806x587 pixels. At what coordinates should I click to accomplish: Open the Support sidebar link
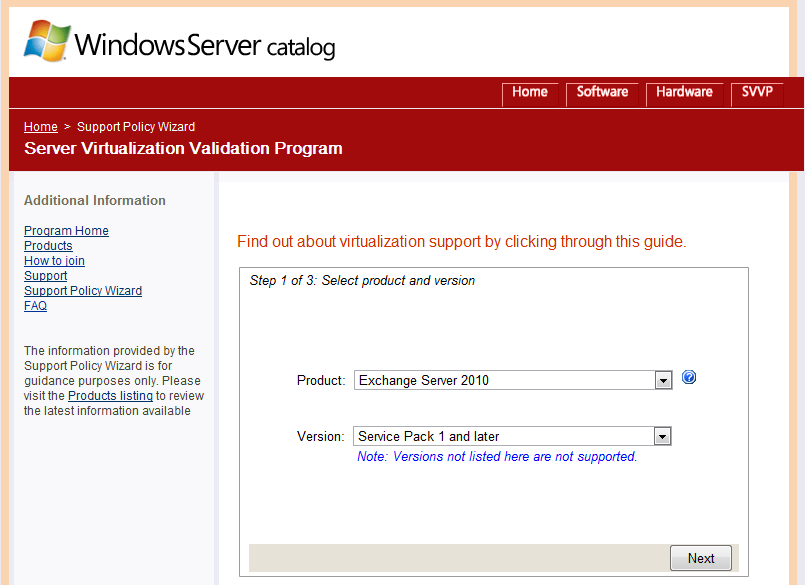coord(45,276)
